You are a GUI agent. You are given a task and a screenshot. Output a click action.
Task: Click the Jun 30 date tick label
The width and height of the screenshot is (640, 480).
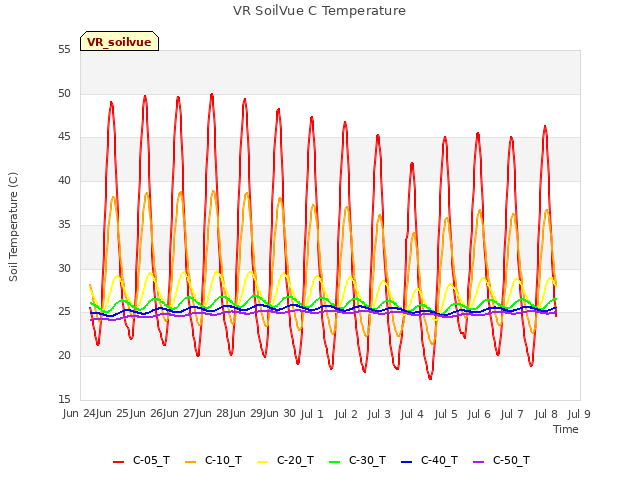(x=279, y=414)
